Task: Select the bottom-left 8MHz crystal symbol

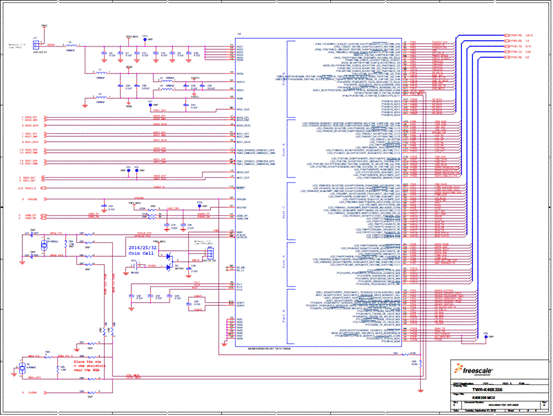Action: pyautogui.click(x=22, y=369)
